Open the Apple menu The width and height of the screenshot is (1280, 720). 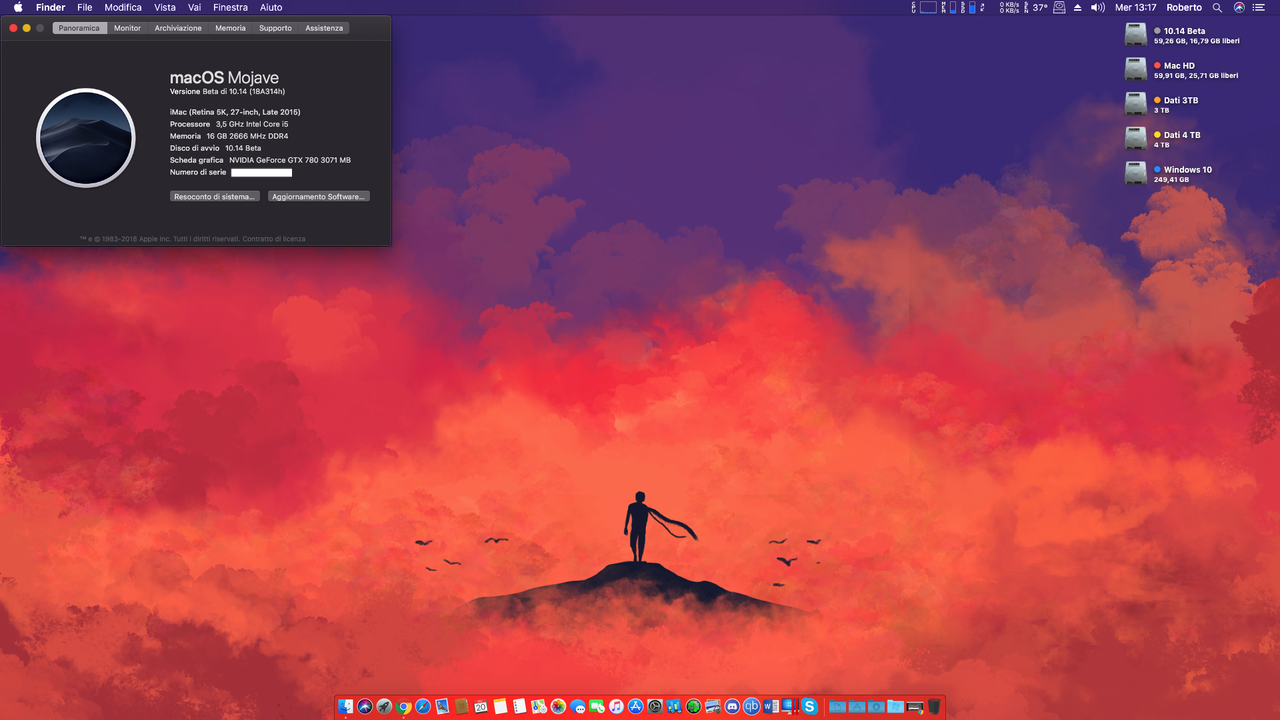tap(17, 7)
